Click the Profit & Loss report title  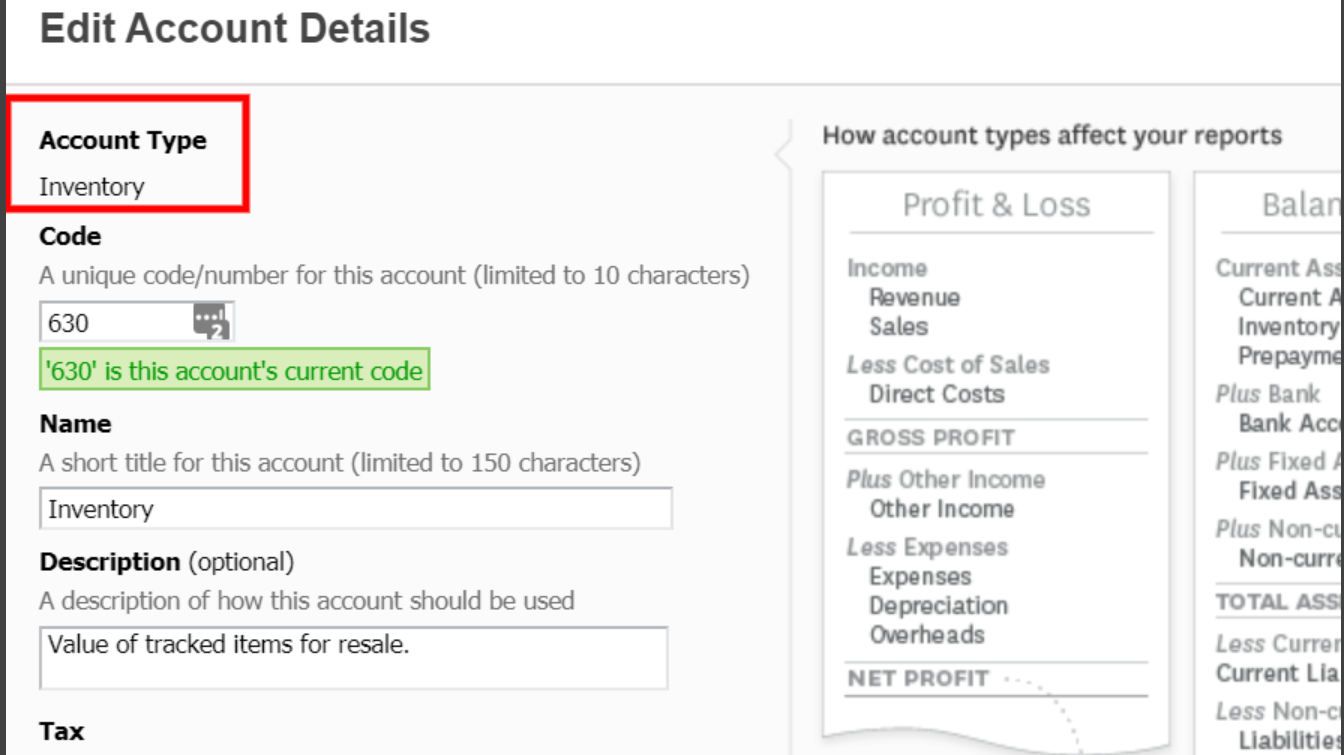tap(996, 205)
